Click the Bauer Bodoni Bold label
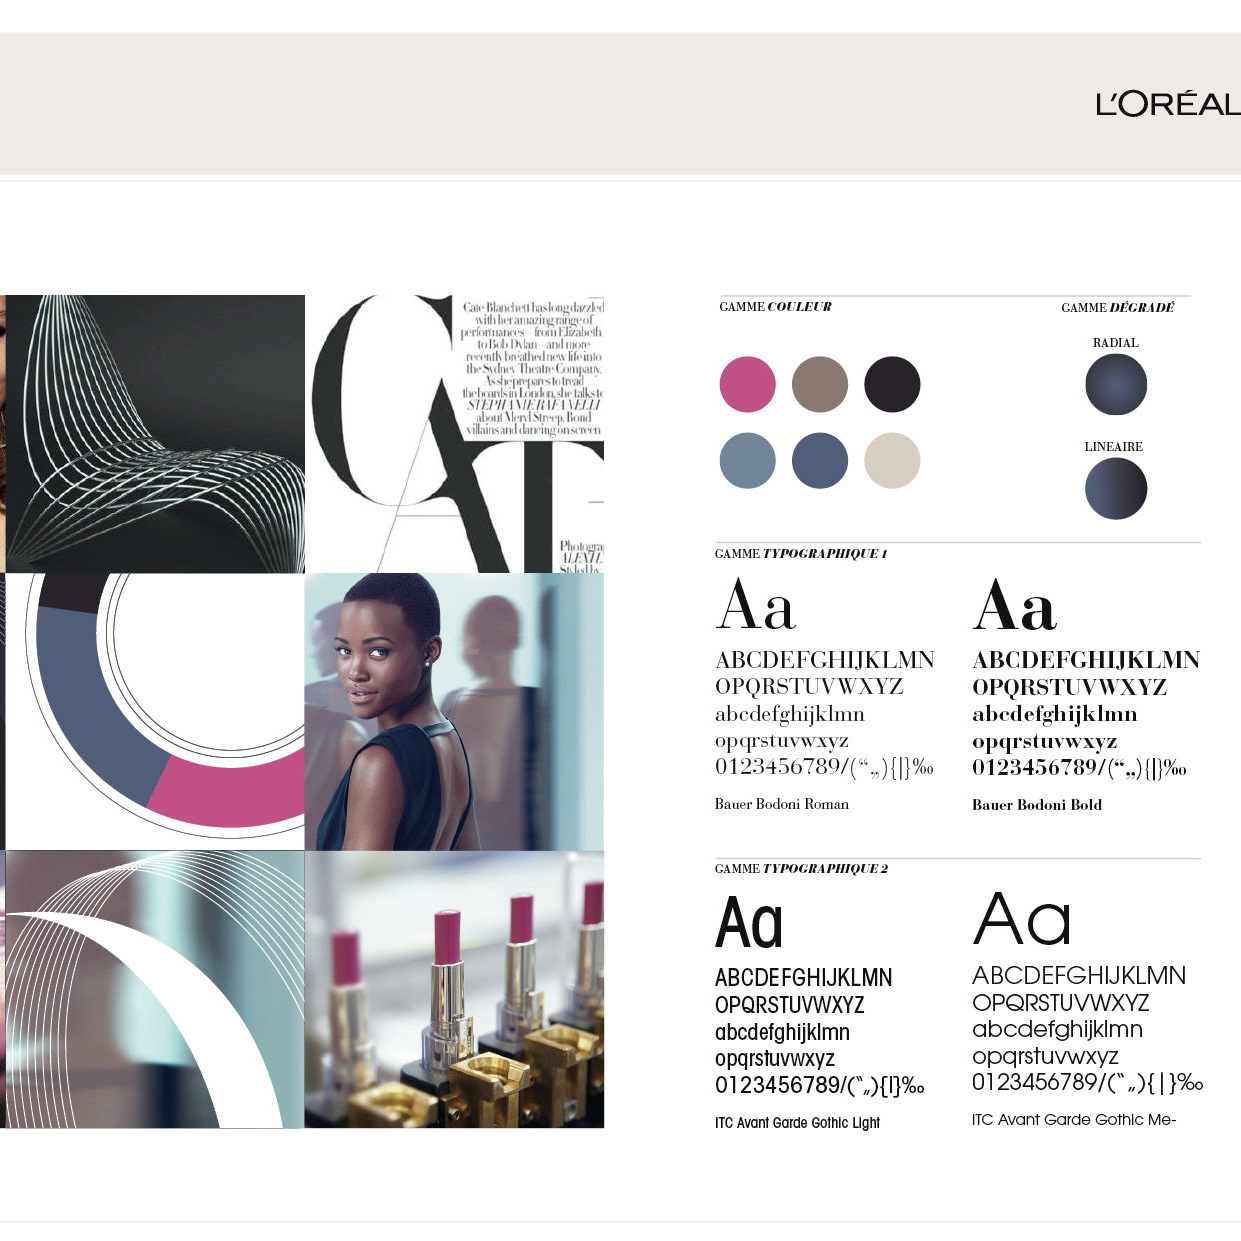The image size is (1241, 1241). click(1037, 804)
